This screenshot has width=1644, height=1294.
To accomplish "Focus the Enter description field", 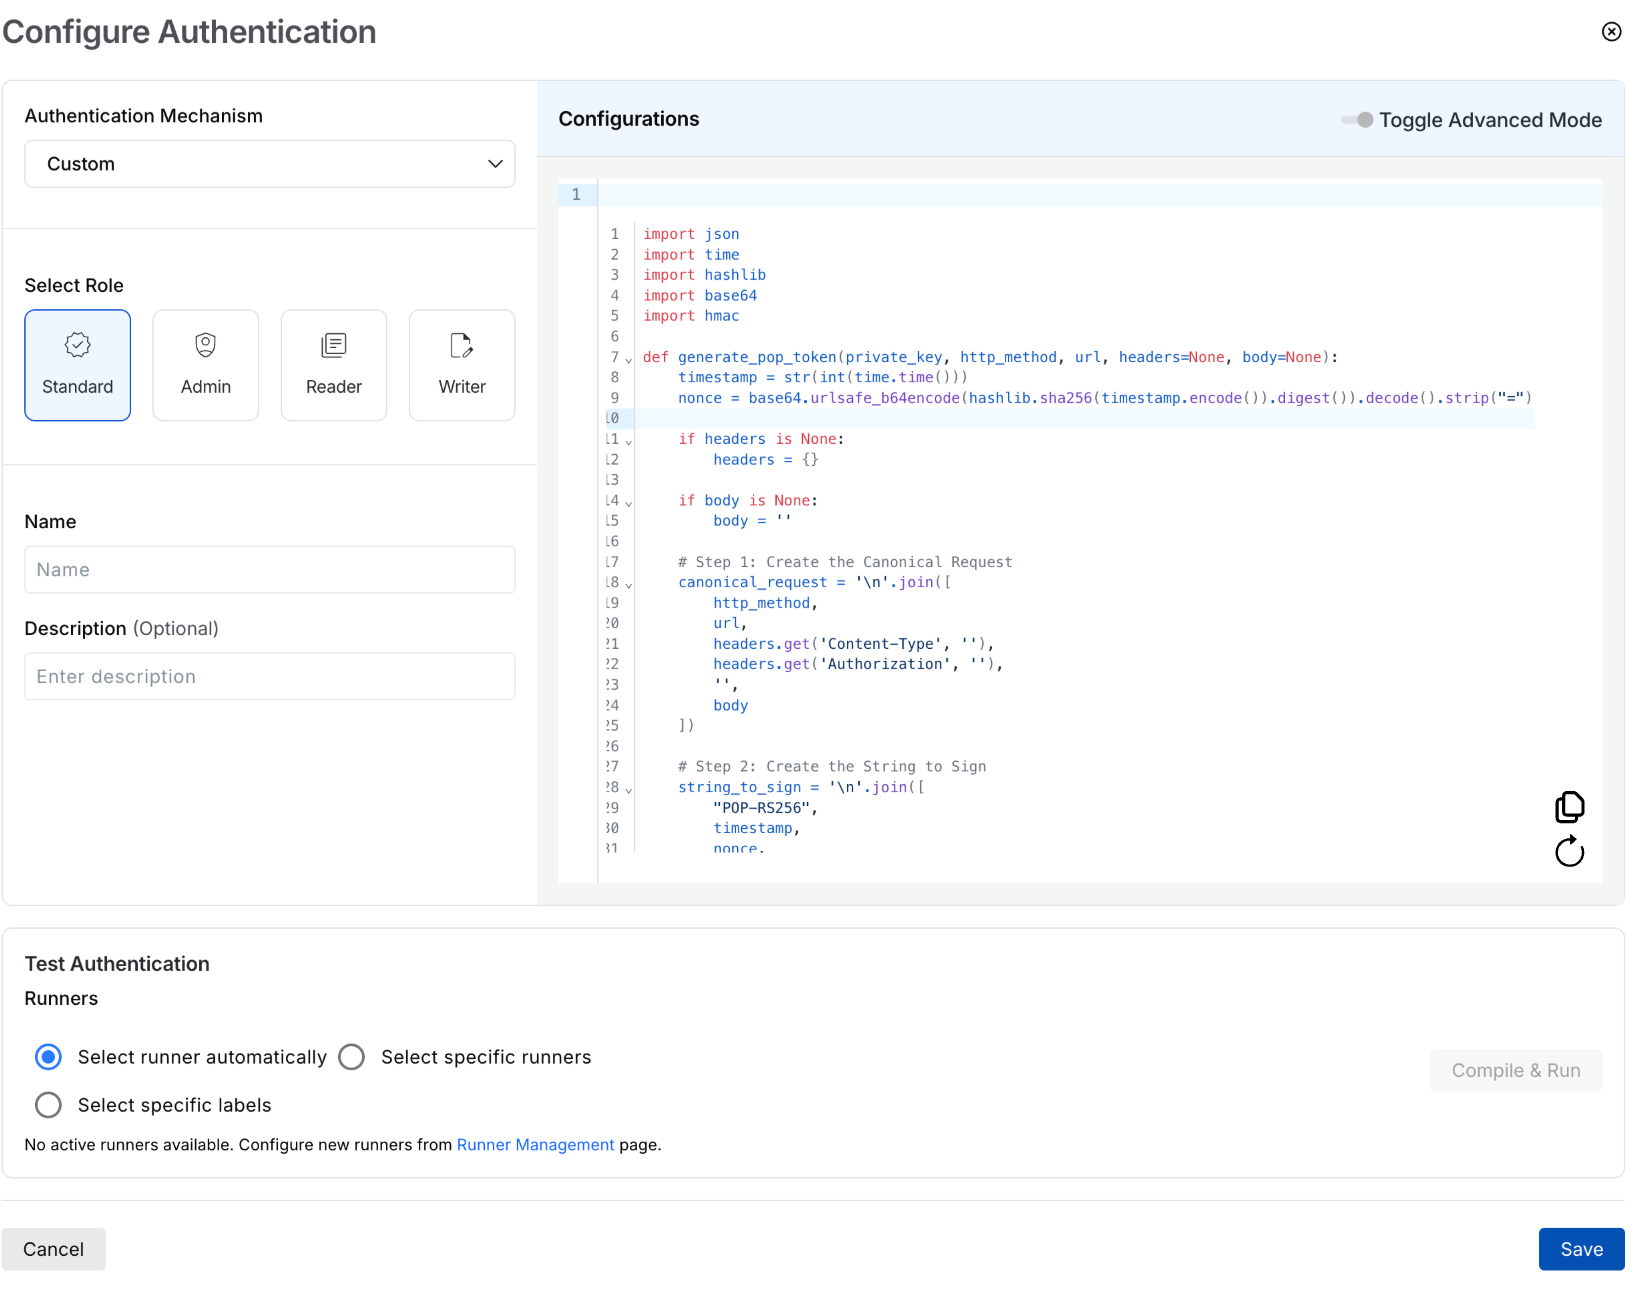I will coord(270,677).
